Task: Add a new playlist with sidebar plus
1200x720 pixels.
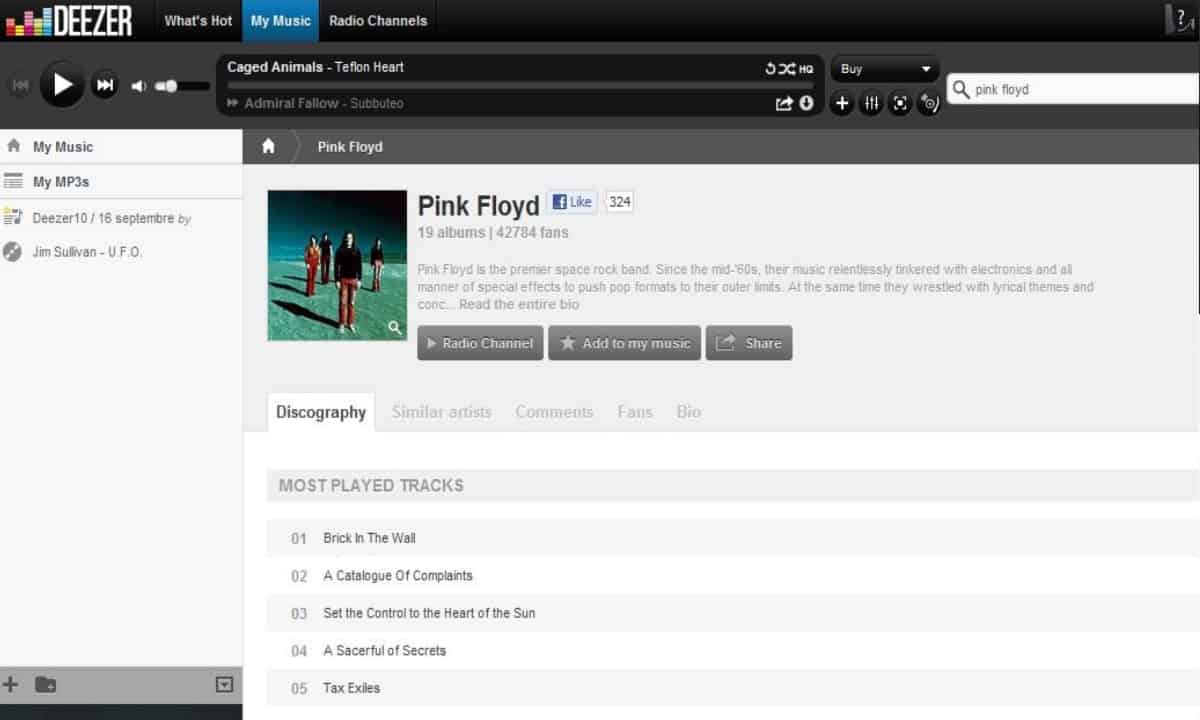Action: pos(11,685)
